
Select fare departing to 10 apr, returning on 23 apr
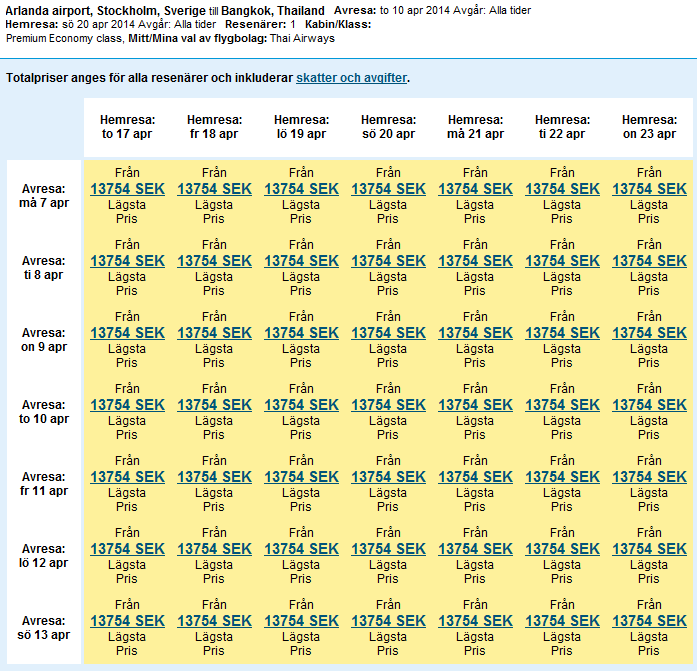click(649, 405)
